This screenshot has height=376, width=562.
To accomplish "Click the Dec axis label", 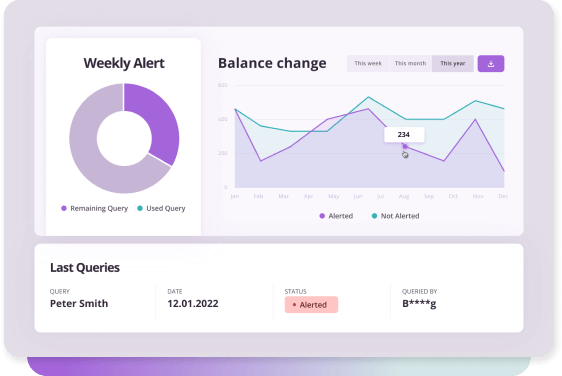I will [x=503, y=196].
